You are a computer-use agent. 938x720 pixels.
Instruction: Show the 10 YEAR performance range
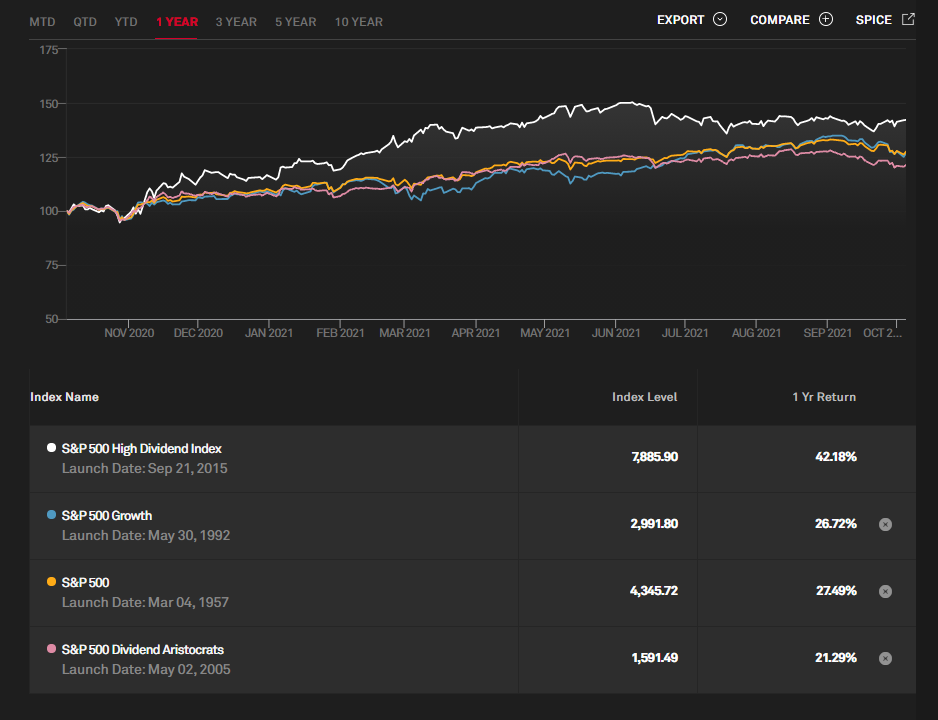[358, 22]
